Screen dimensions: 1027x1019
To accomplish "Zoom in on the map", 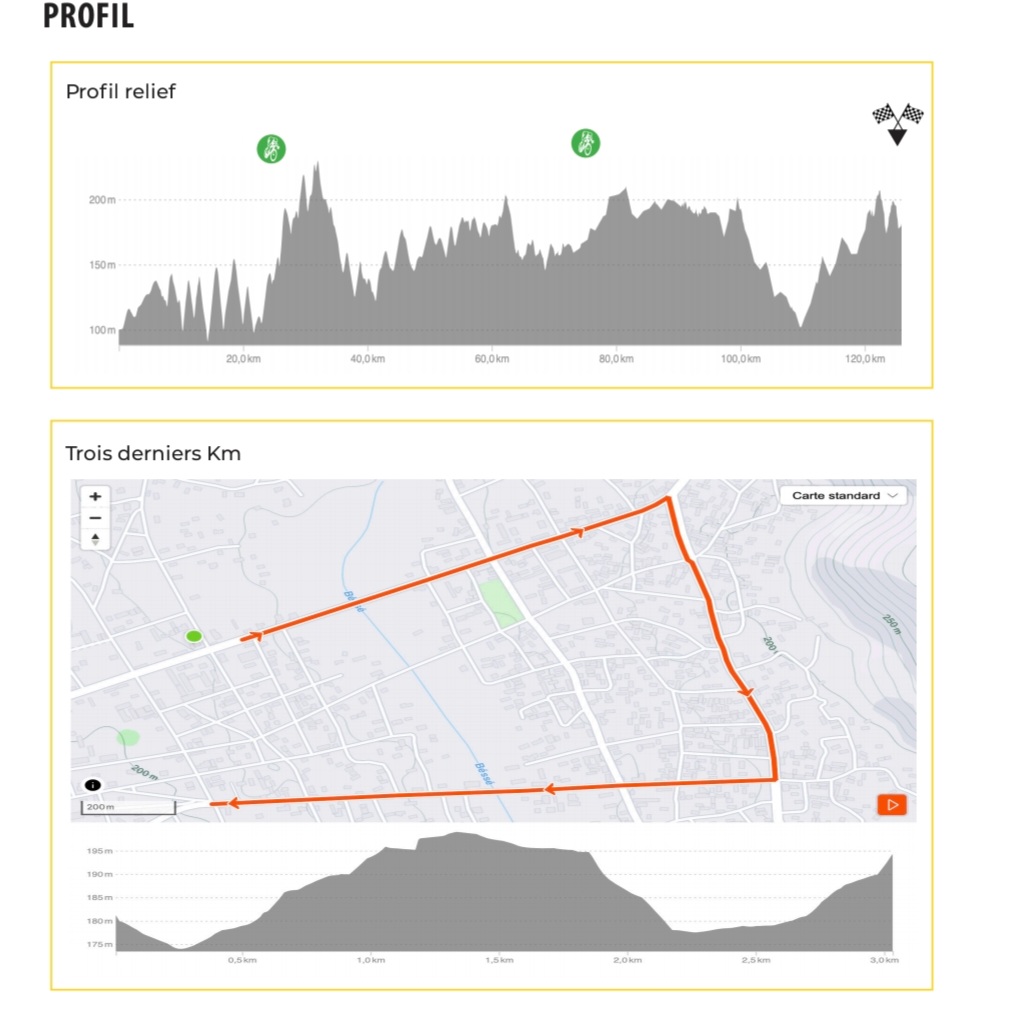I will pos(95,496).
